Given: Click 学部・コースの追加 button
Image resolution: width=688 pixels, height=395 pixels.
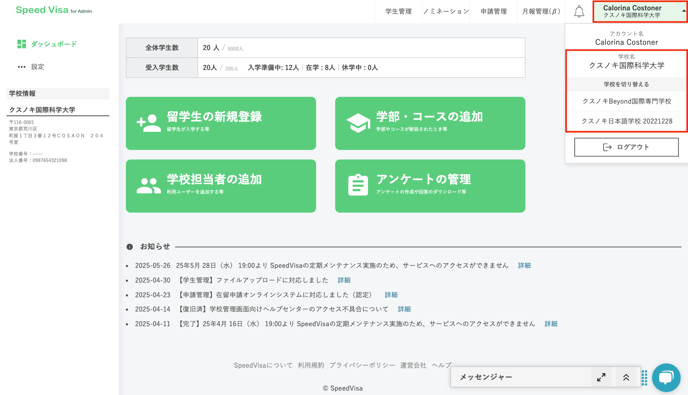Looking at the screenshot, I should tap(430, 123).
